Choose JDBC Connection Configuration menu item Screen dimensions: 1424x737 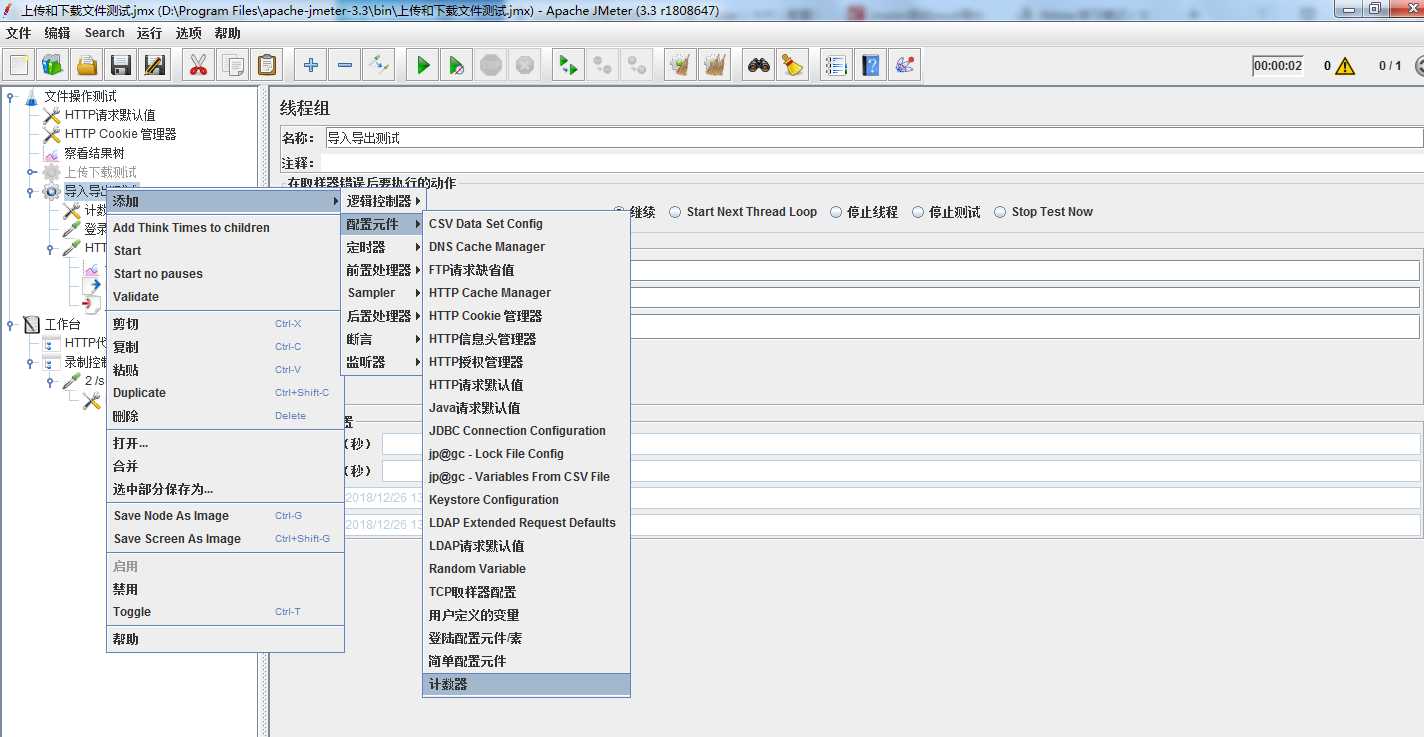[527, 431]
